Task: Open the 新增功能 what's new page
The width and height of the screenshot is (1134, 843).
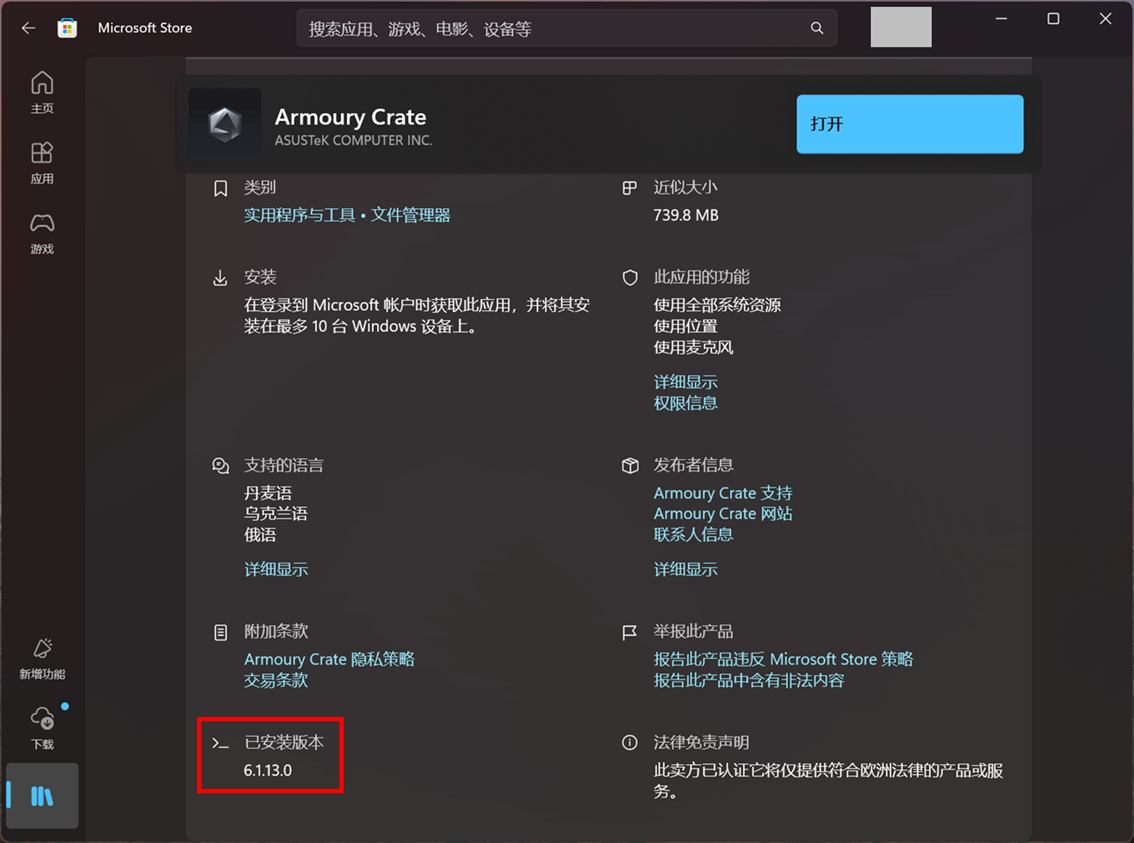Action: [x=42, y=659]
